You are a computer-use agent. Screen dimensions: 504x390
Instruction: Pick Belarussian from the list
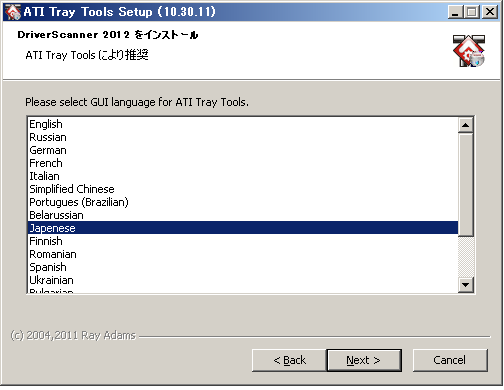coord(243,215)
